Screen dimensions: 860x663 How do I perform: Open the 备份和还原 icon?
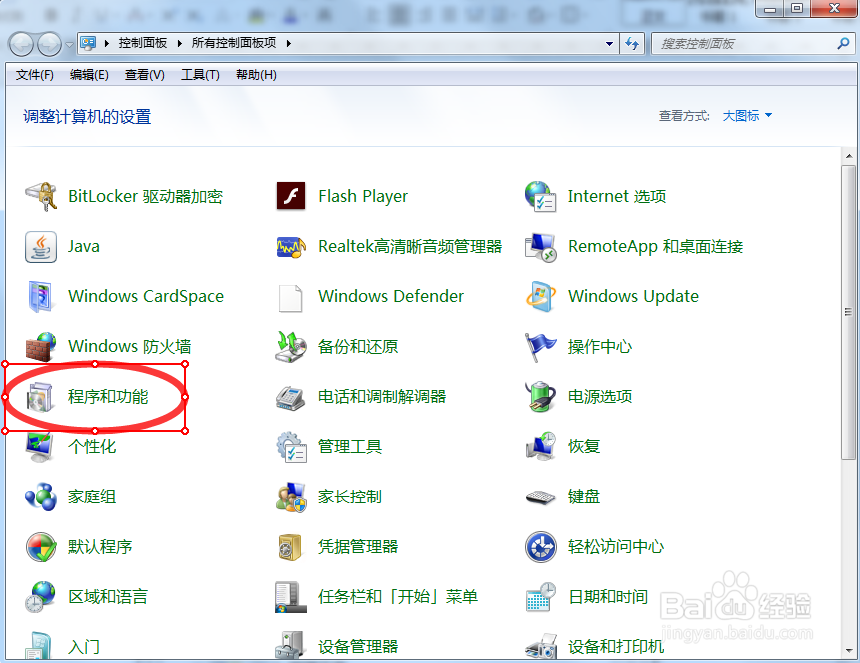(x=291, y=347)
